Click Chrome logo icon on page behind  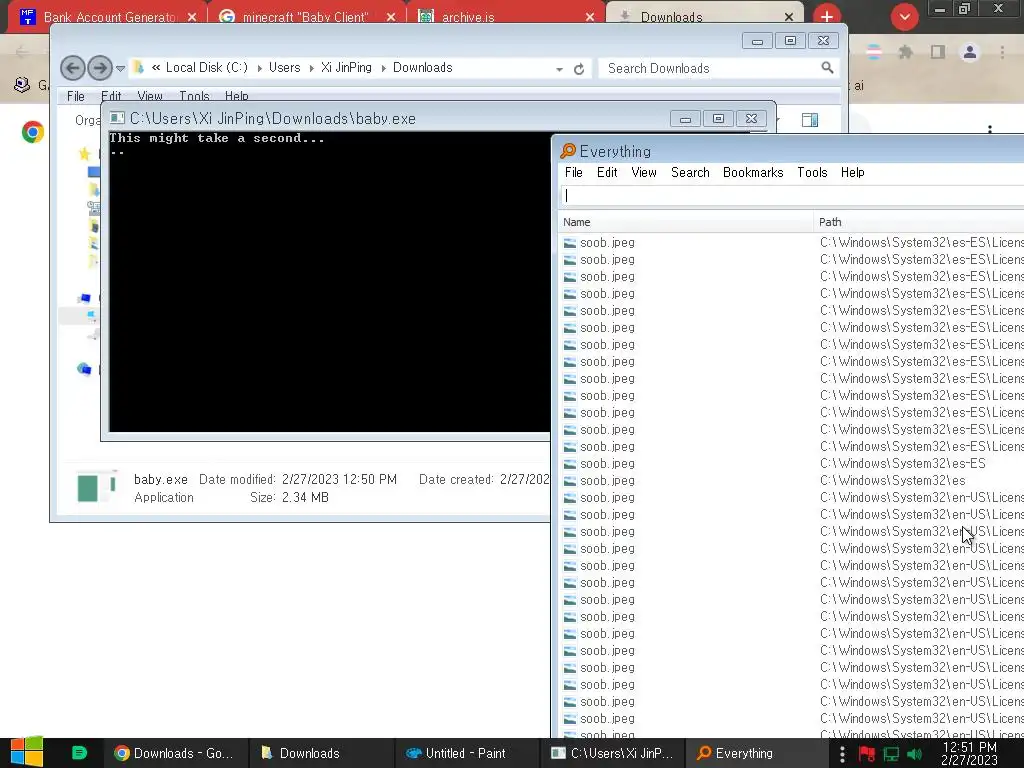pyautogui.click(x=33, y=132)
